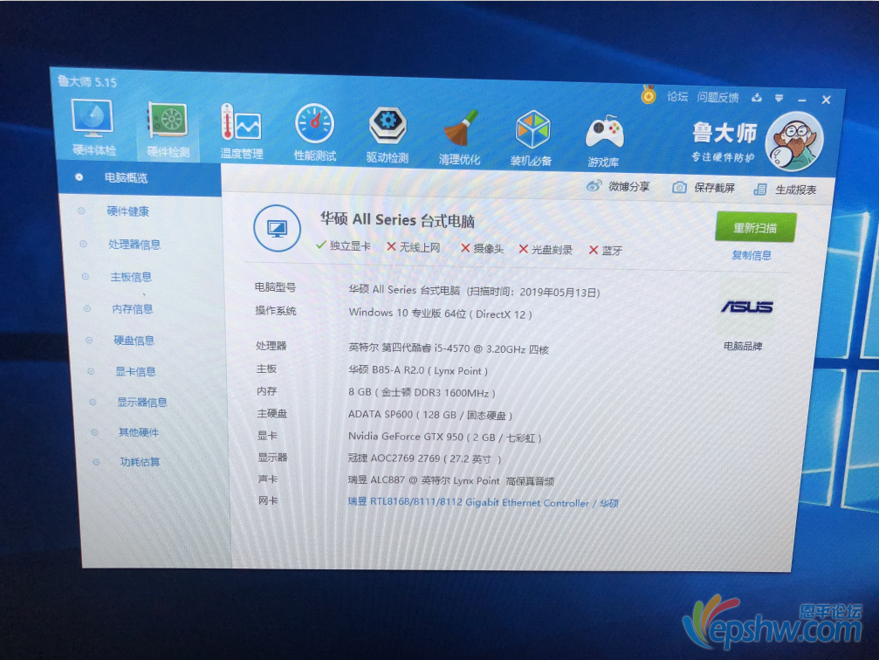Click the Nvidia GeForce GTX 950 text

445,436
